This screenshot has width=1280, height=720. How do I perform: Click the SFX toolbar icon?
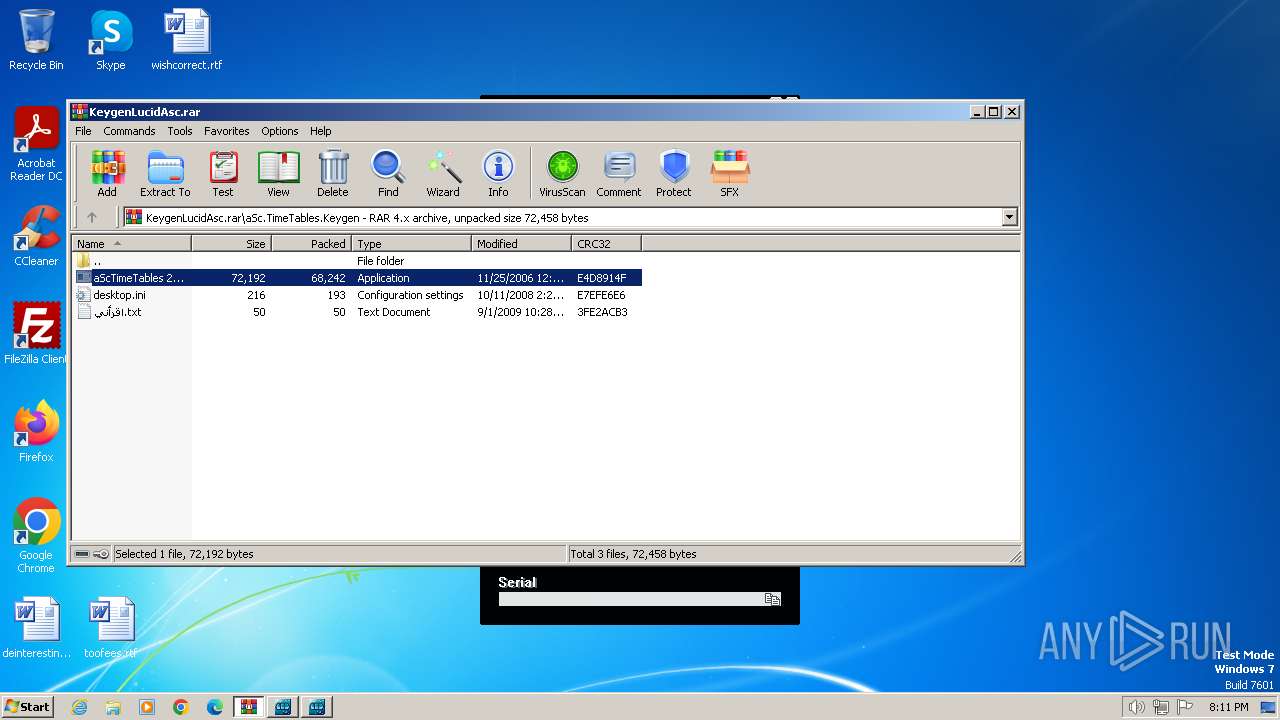tap(730, 174)
